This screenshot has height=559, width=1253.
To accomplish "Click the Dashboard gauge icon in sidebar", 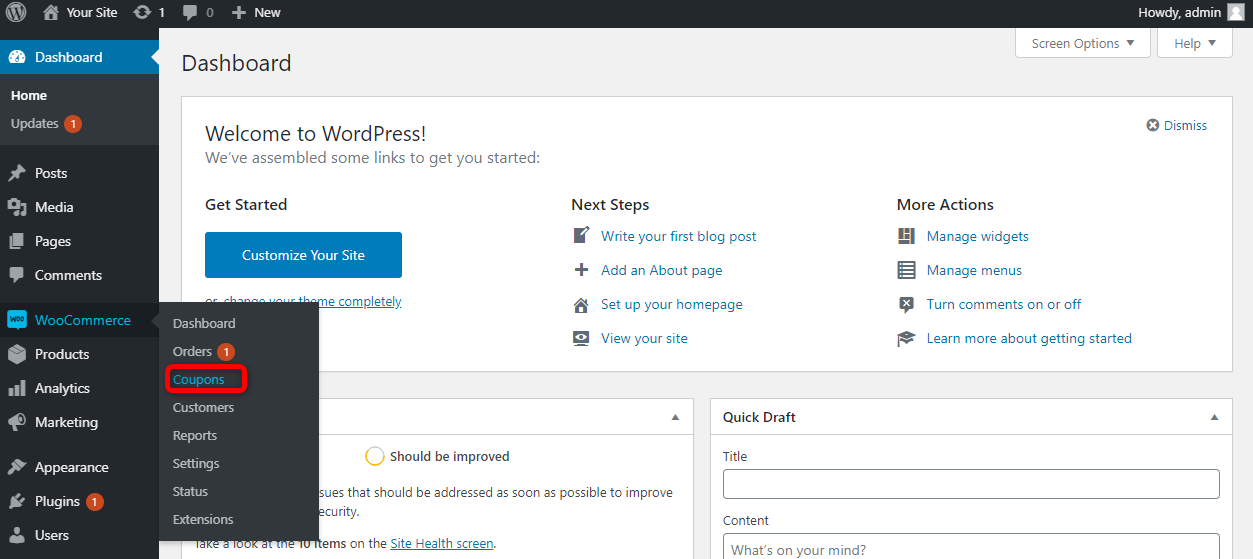I will coord(17,57).
